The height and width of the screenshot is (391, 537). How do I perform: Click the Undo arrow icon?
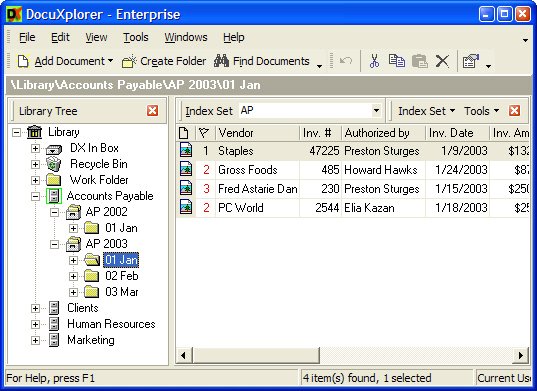click(346, 61)
